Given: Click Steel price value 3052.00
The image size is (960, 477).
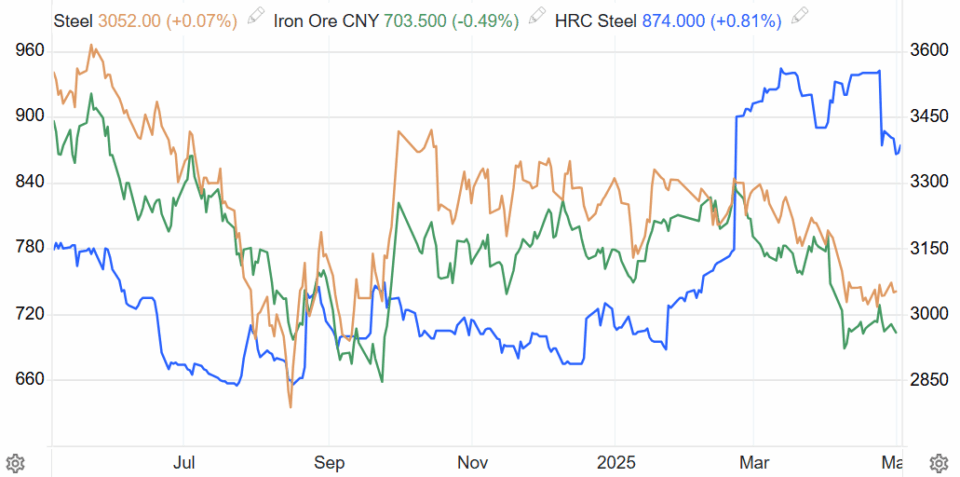Looking at the screenshot, I should (x=129, y=21).
